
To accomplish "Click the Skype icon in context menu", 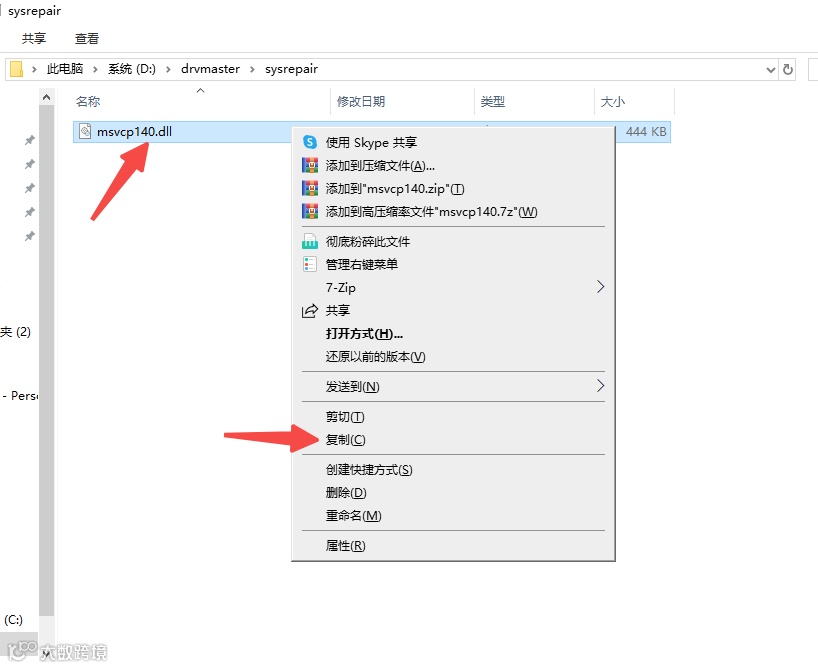I will (310, 142).
